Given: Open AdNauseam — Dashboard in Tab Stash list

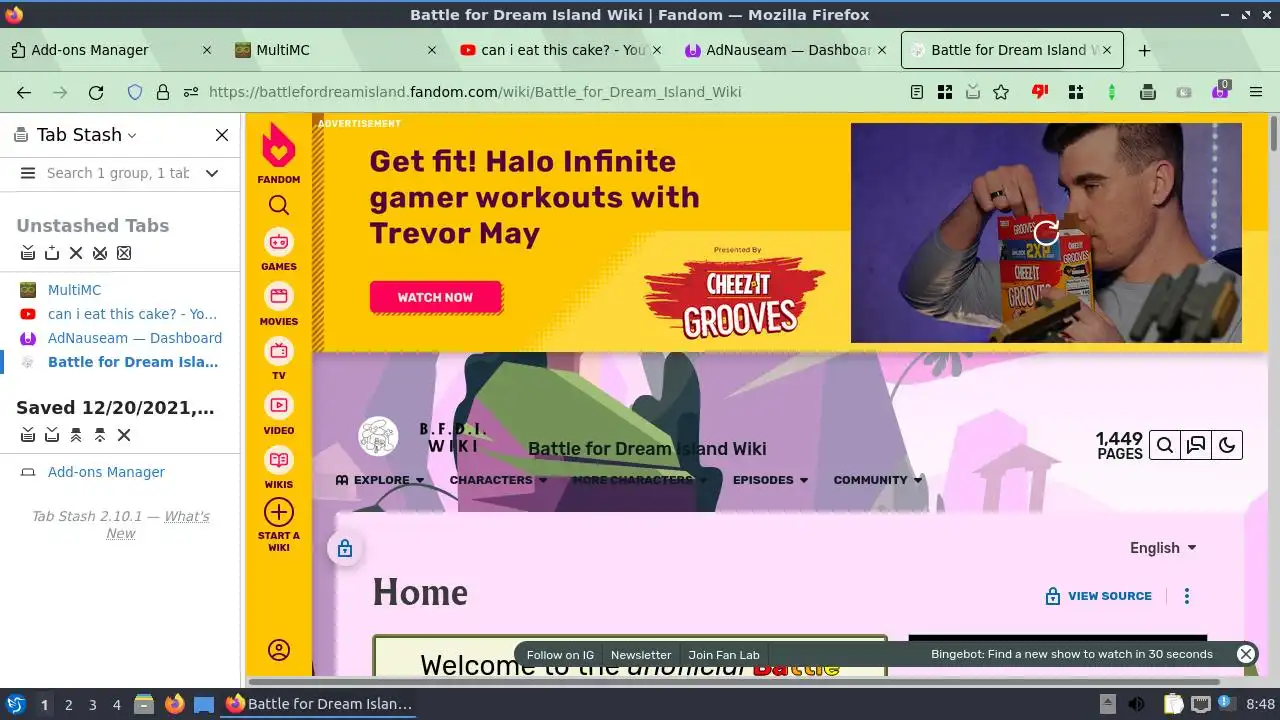Looking at the screenshot, I should (135, 338).
